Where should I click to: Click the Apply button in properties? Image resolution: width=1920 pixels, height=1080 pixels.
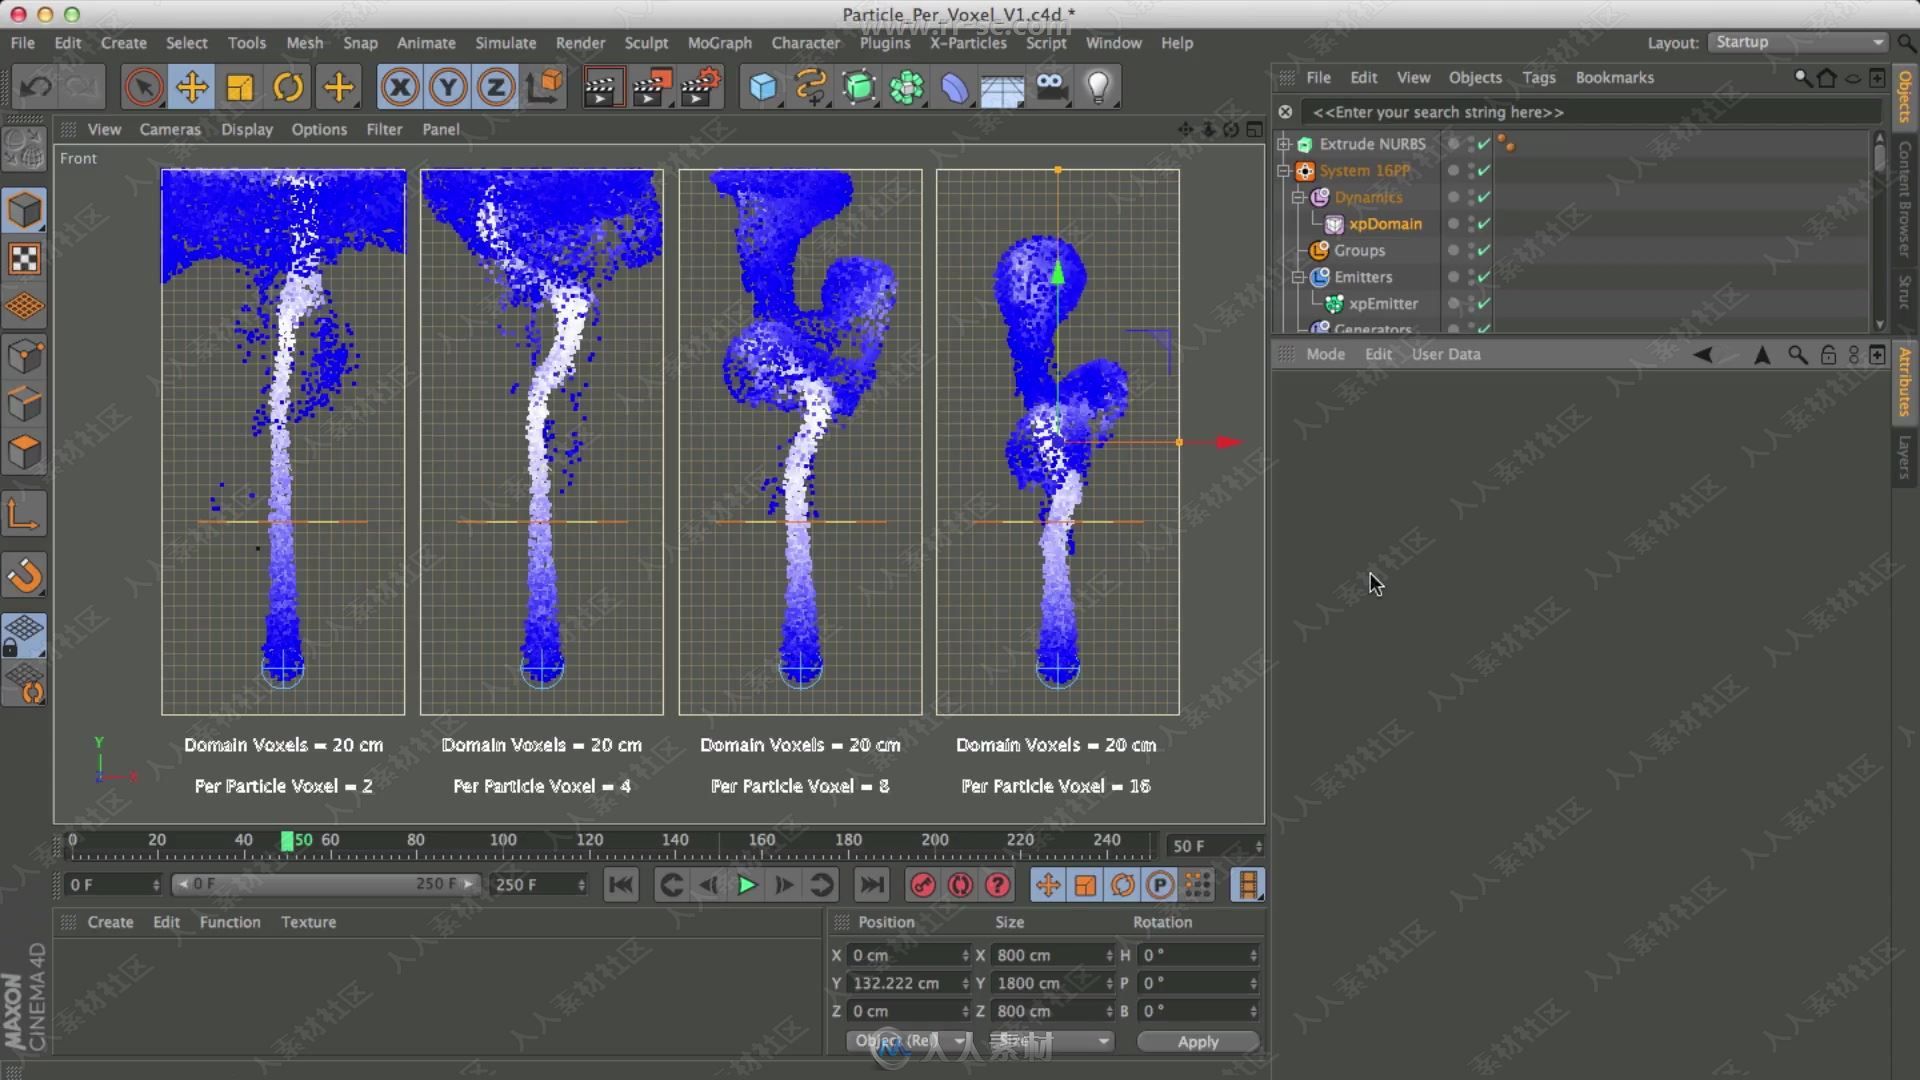1195,1040
